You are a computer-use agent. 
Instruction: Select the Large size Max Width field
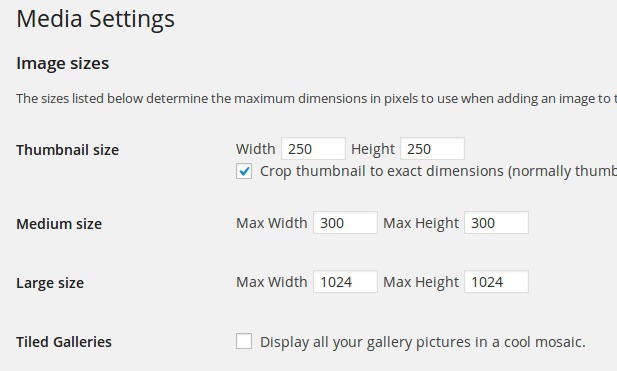point(345,282)
